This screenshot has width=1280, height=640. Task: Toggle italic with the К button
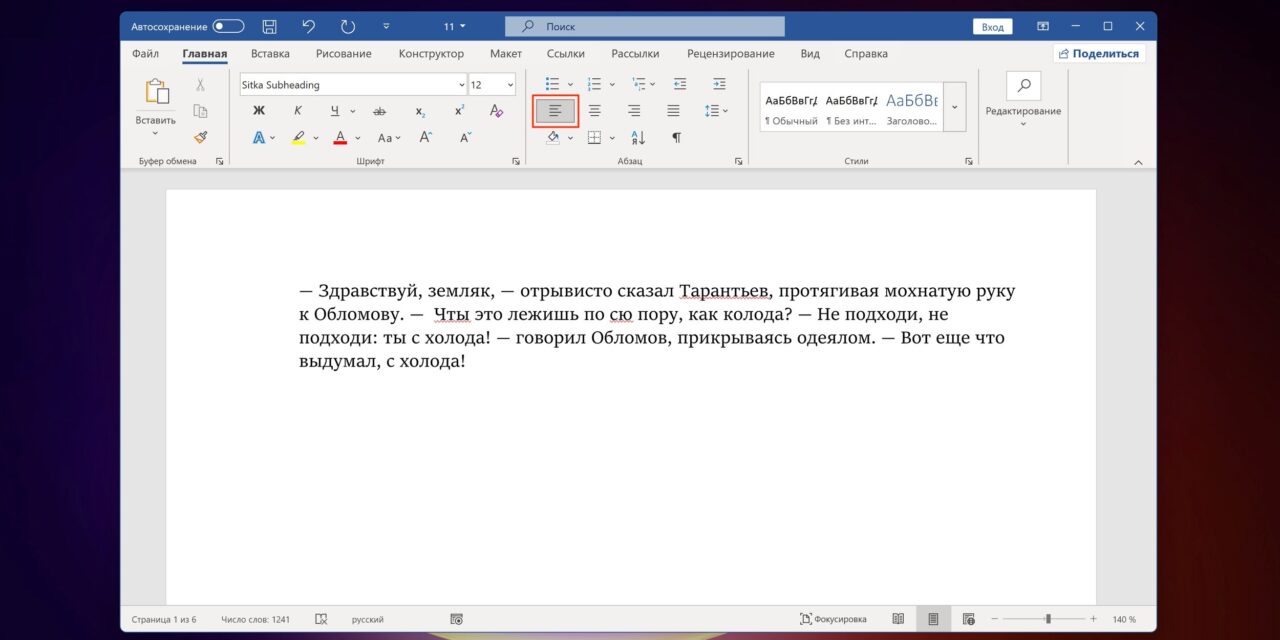click(x=297, y=111)
